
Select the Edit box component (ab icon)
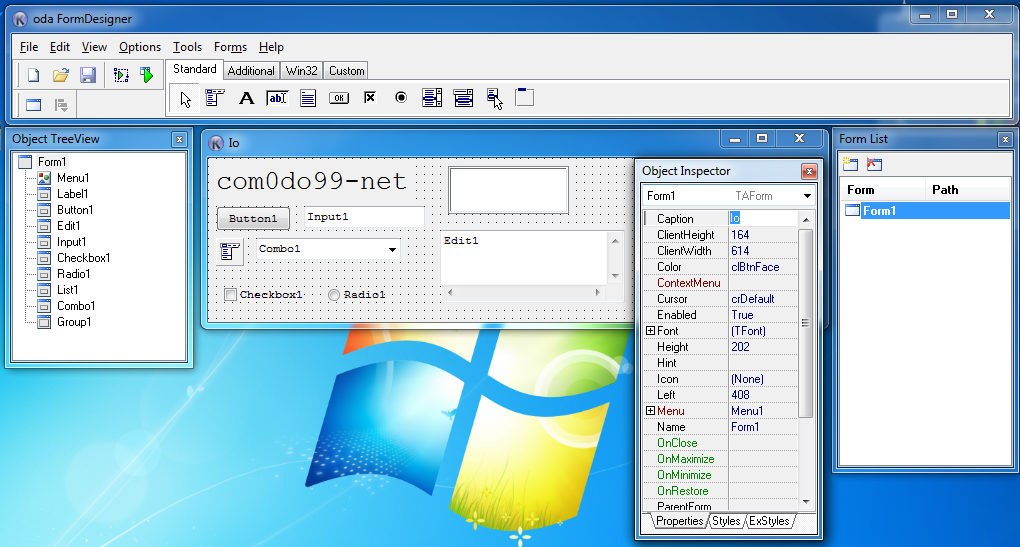coord(276,98)
